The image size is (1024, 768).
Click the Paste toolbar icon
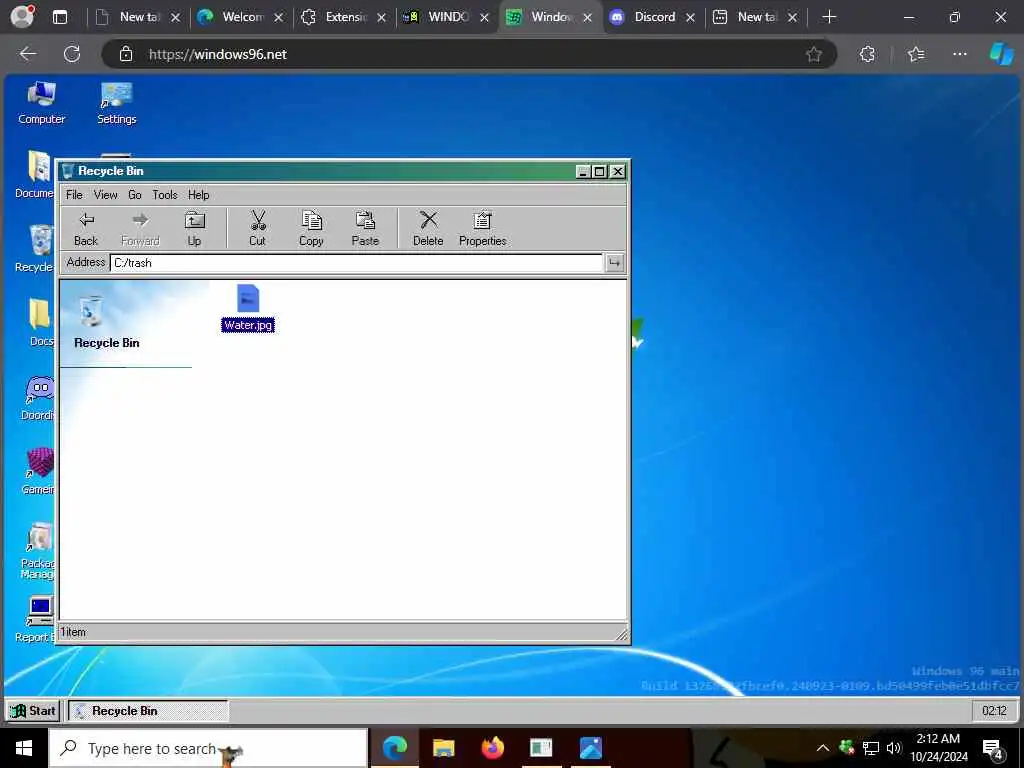click(365, 229)
